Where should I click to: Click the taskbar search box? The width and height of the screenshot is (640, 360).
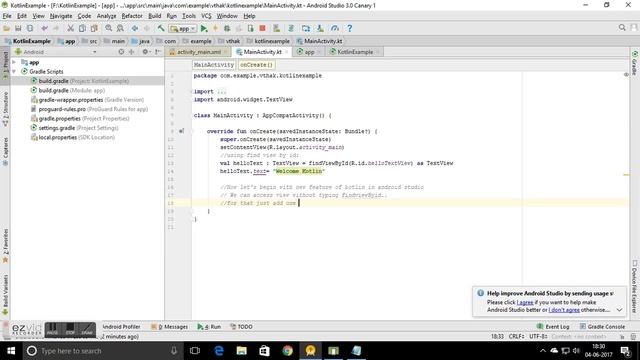[x=102, y=351]
